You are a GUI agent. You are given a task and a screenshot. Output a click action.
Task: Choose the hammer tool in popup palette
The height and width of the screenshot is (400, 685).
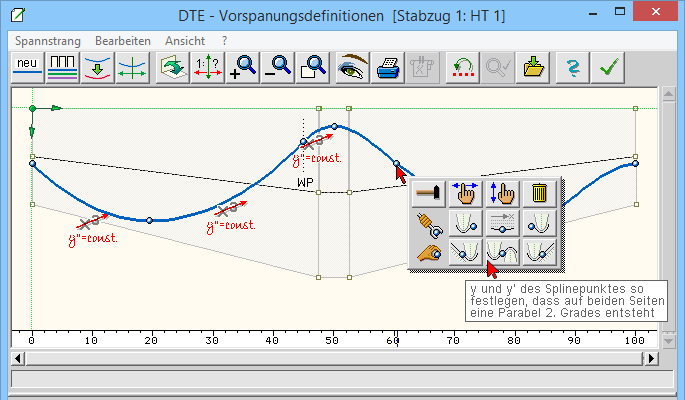click(x=430, y=193)
